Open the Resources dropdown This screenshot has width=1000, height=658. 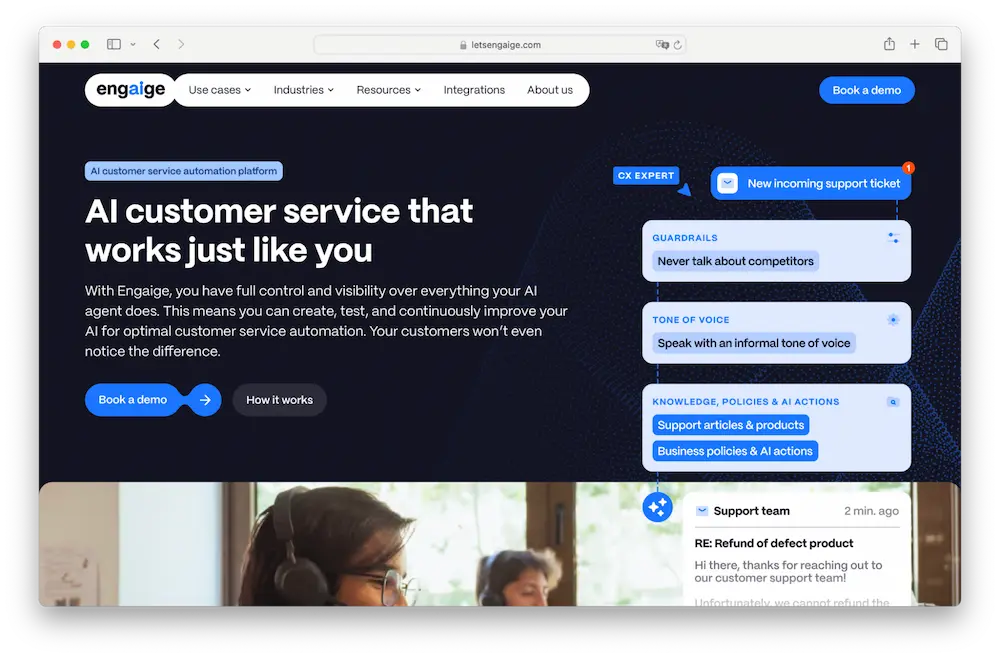pos(388,90)
